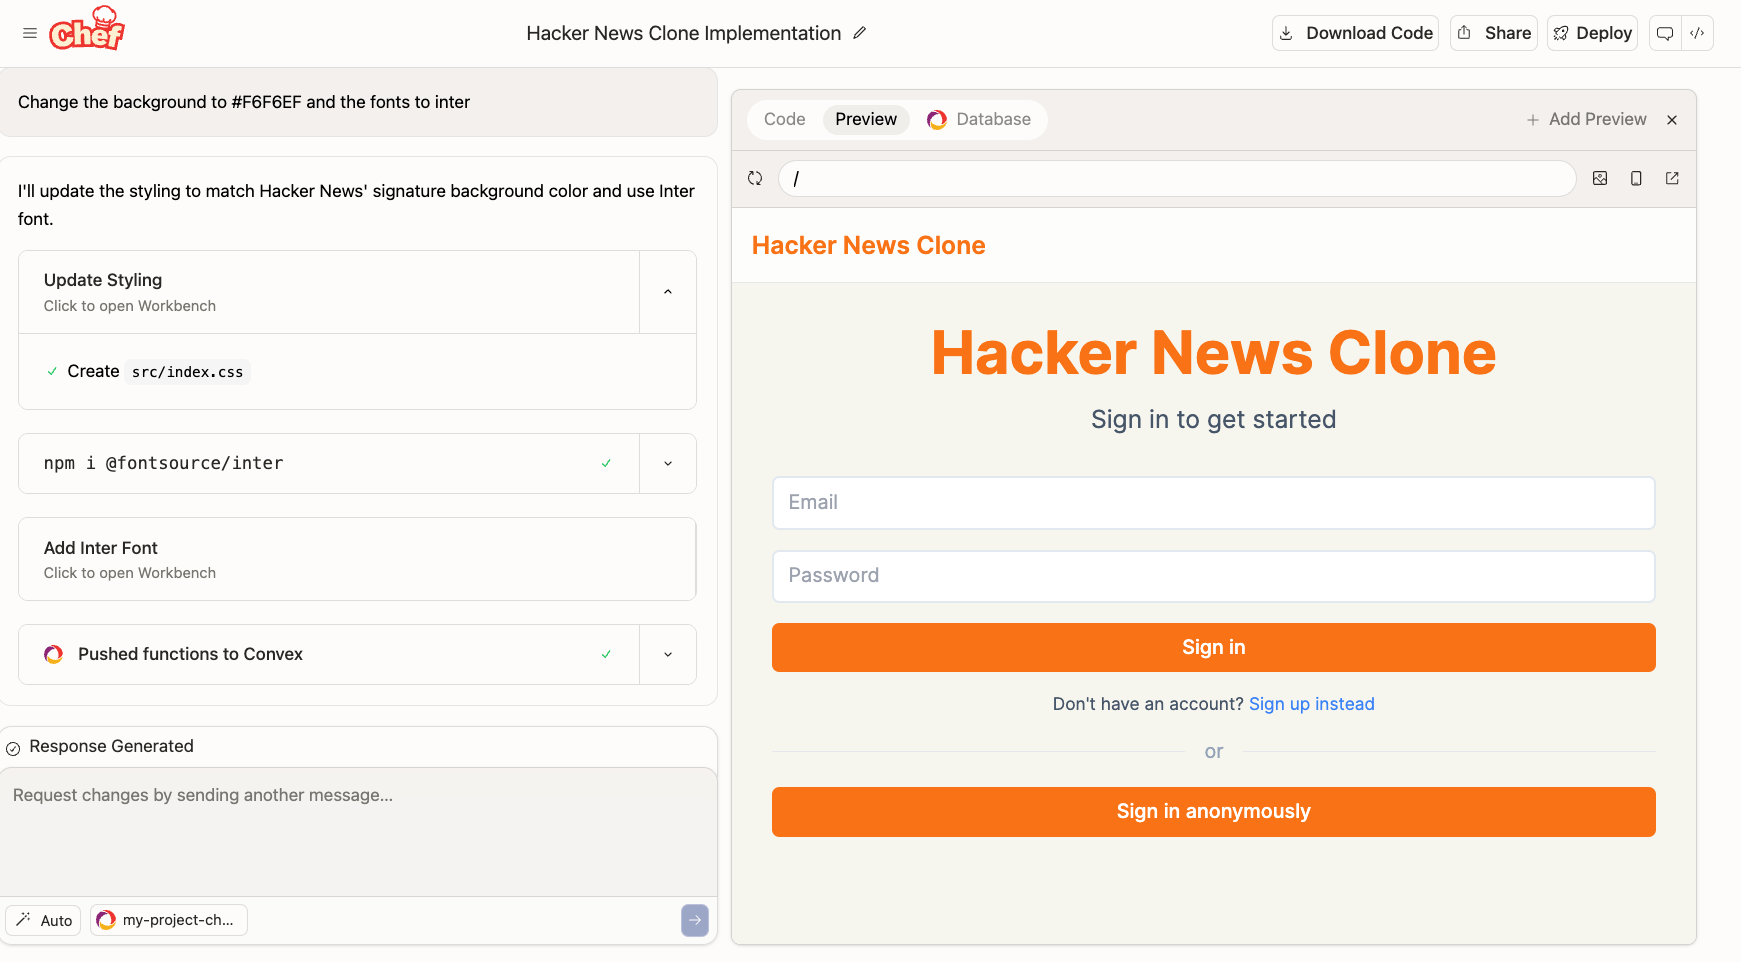Click the checkmark on npm install row
1741x962 pixels.
(x=606, y=463)
